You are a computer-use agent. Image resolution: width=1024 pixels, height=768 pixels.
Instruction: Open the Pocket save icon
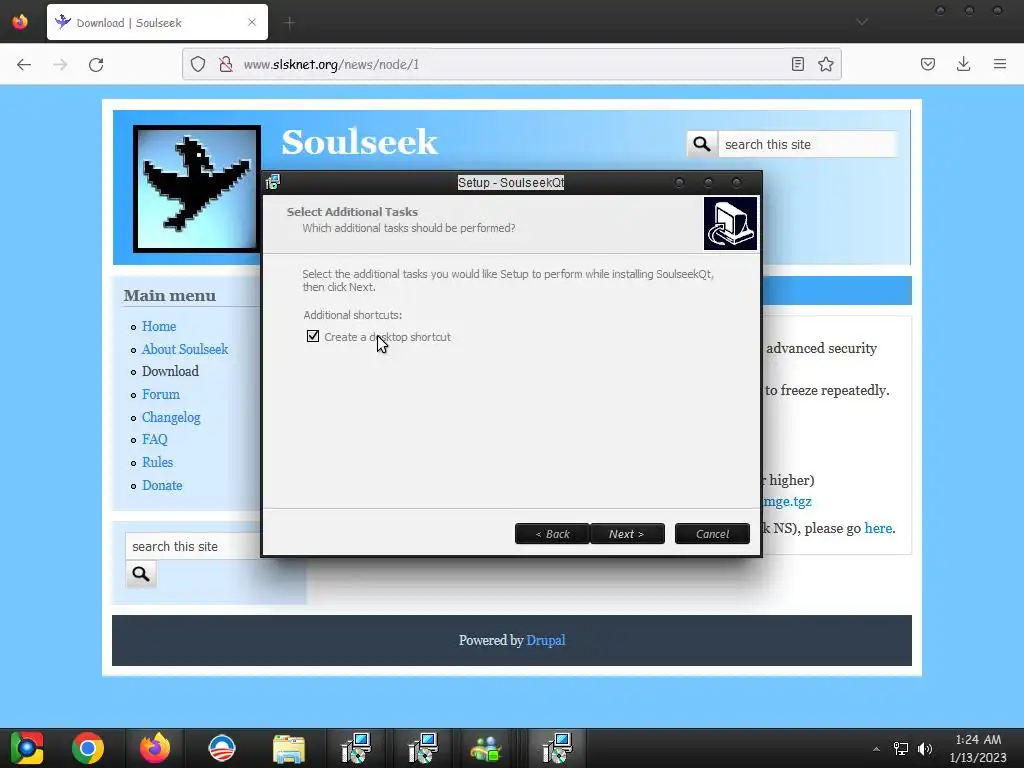click(928, 64)
